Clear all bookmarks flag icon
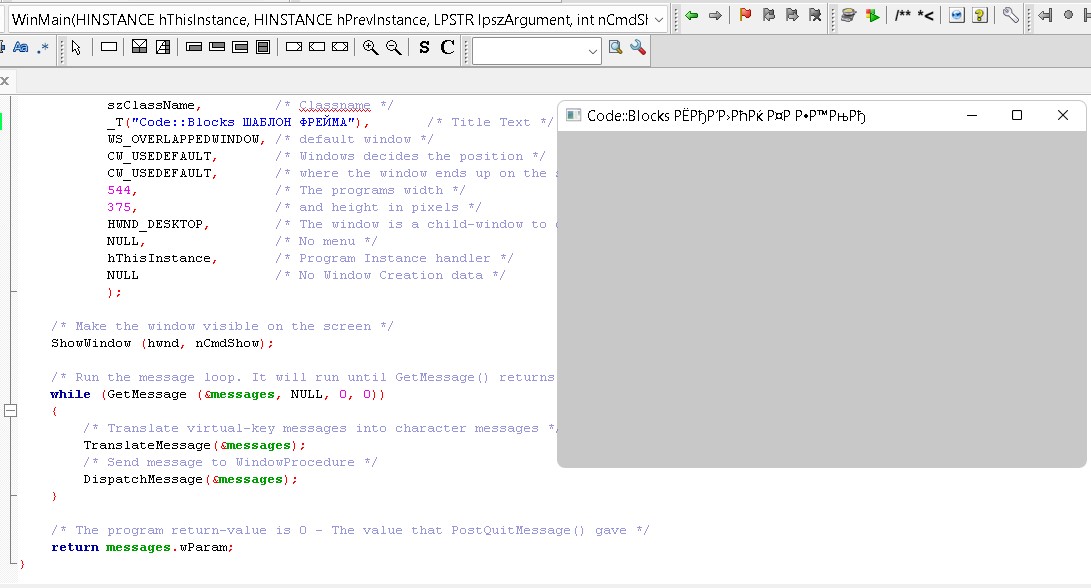This screenshot has width=1091, height=588. [815, 15]
